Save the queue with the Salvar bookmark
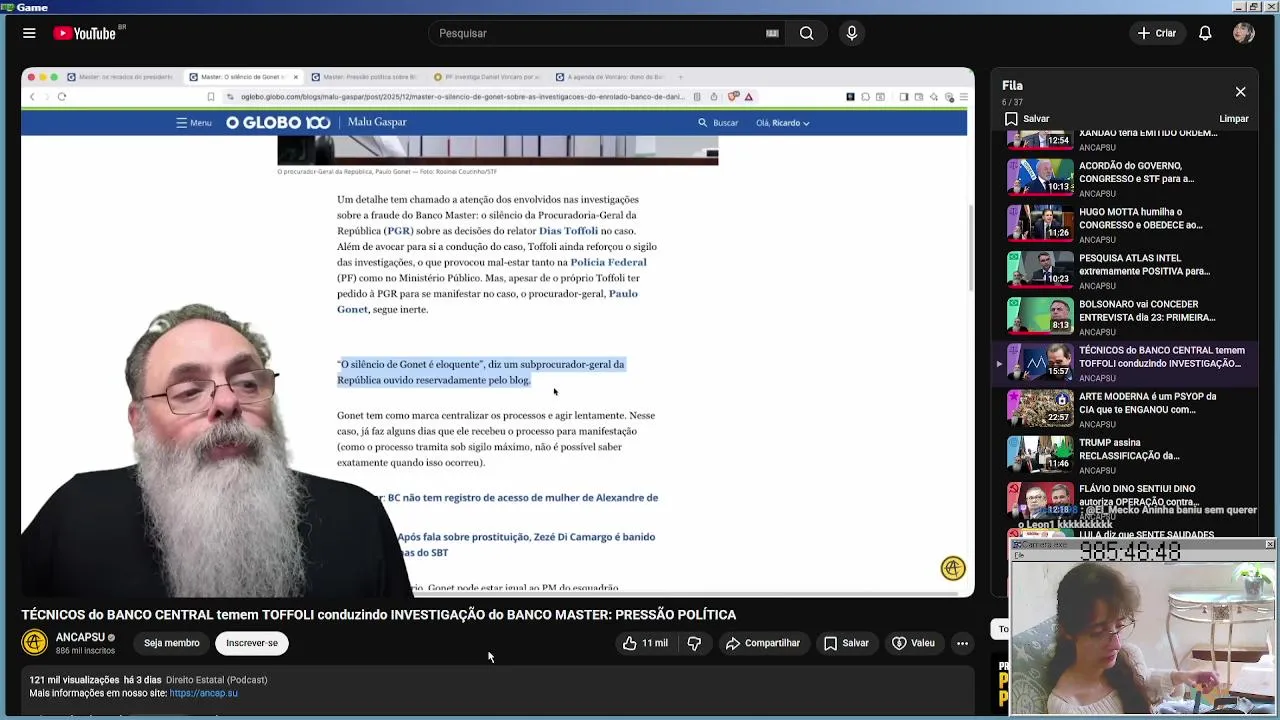 tap(1027, 118)
